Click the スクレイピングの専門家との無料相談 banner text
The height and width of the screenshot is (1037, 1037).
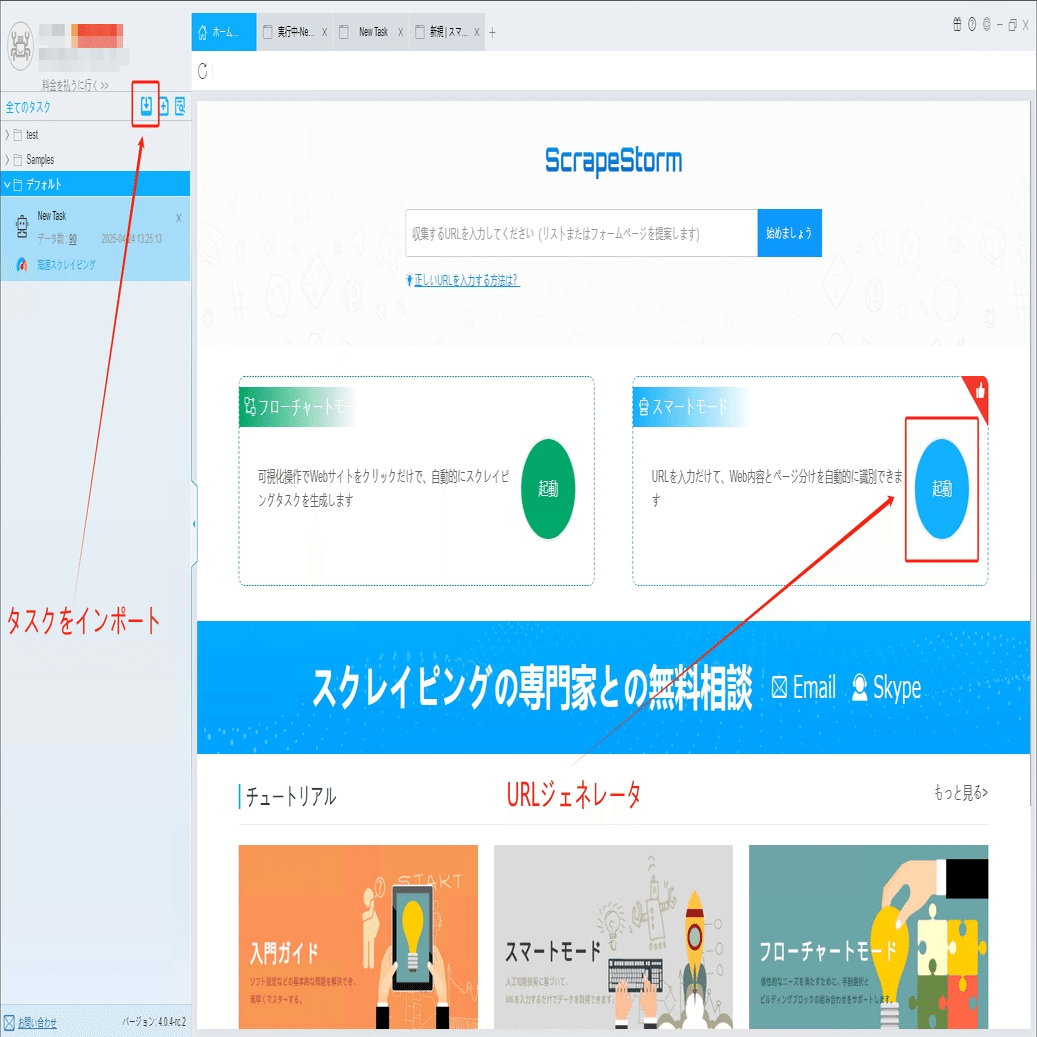tap(532, 688)
